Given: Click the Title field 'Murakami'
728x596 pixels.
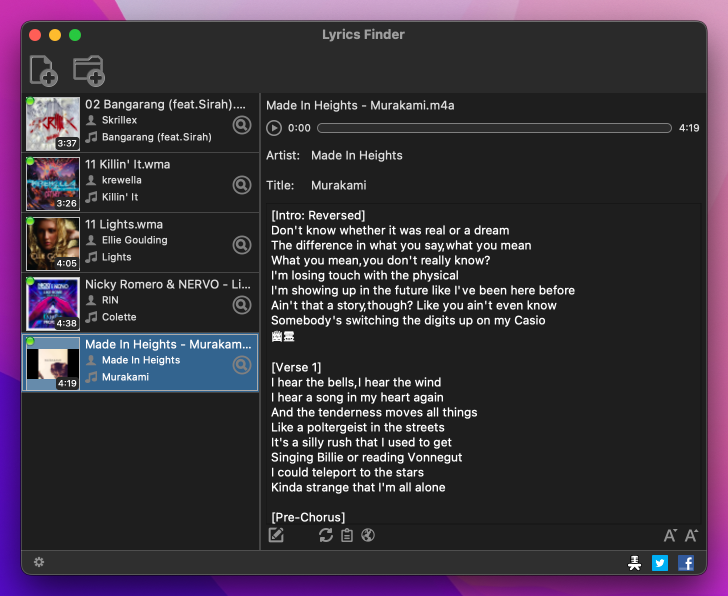Looking at the screenshot, I should click(338, 186).
